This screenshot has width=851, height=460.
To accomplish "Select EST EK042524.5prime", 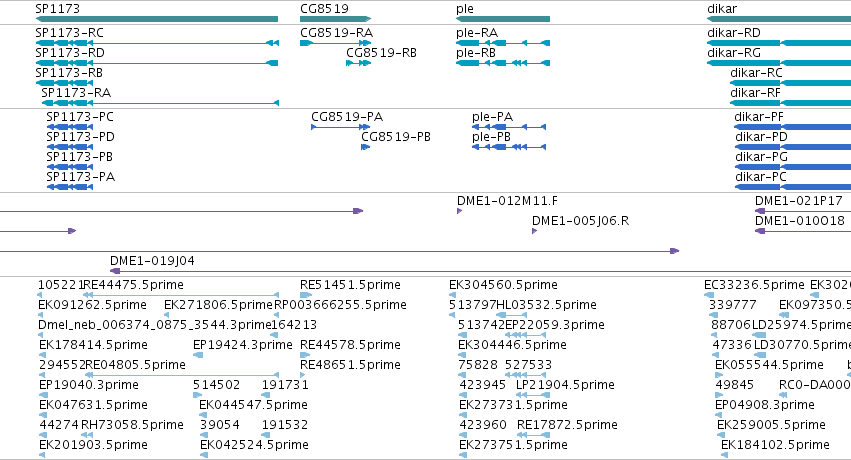I will pos(255,445).
